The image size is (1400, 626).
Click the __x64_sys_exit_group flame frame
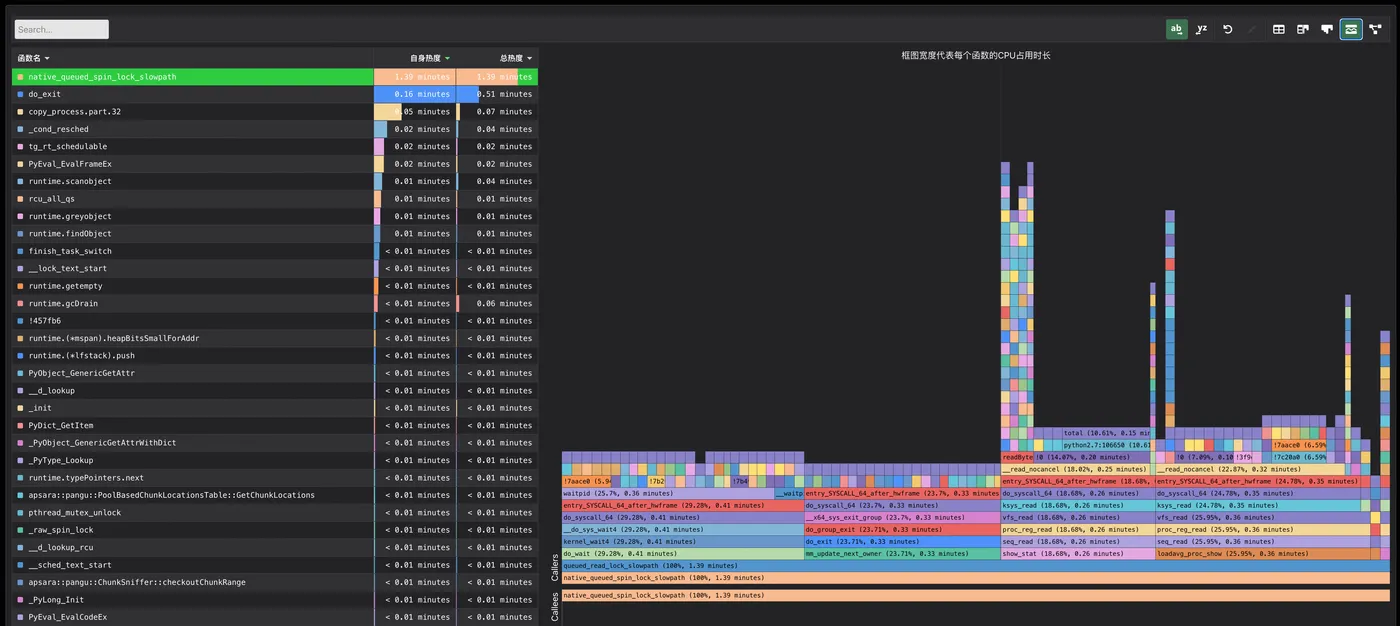pyautogui.click(x=902, y=517)
